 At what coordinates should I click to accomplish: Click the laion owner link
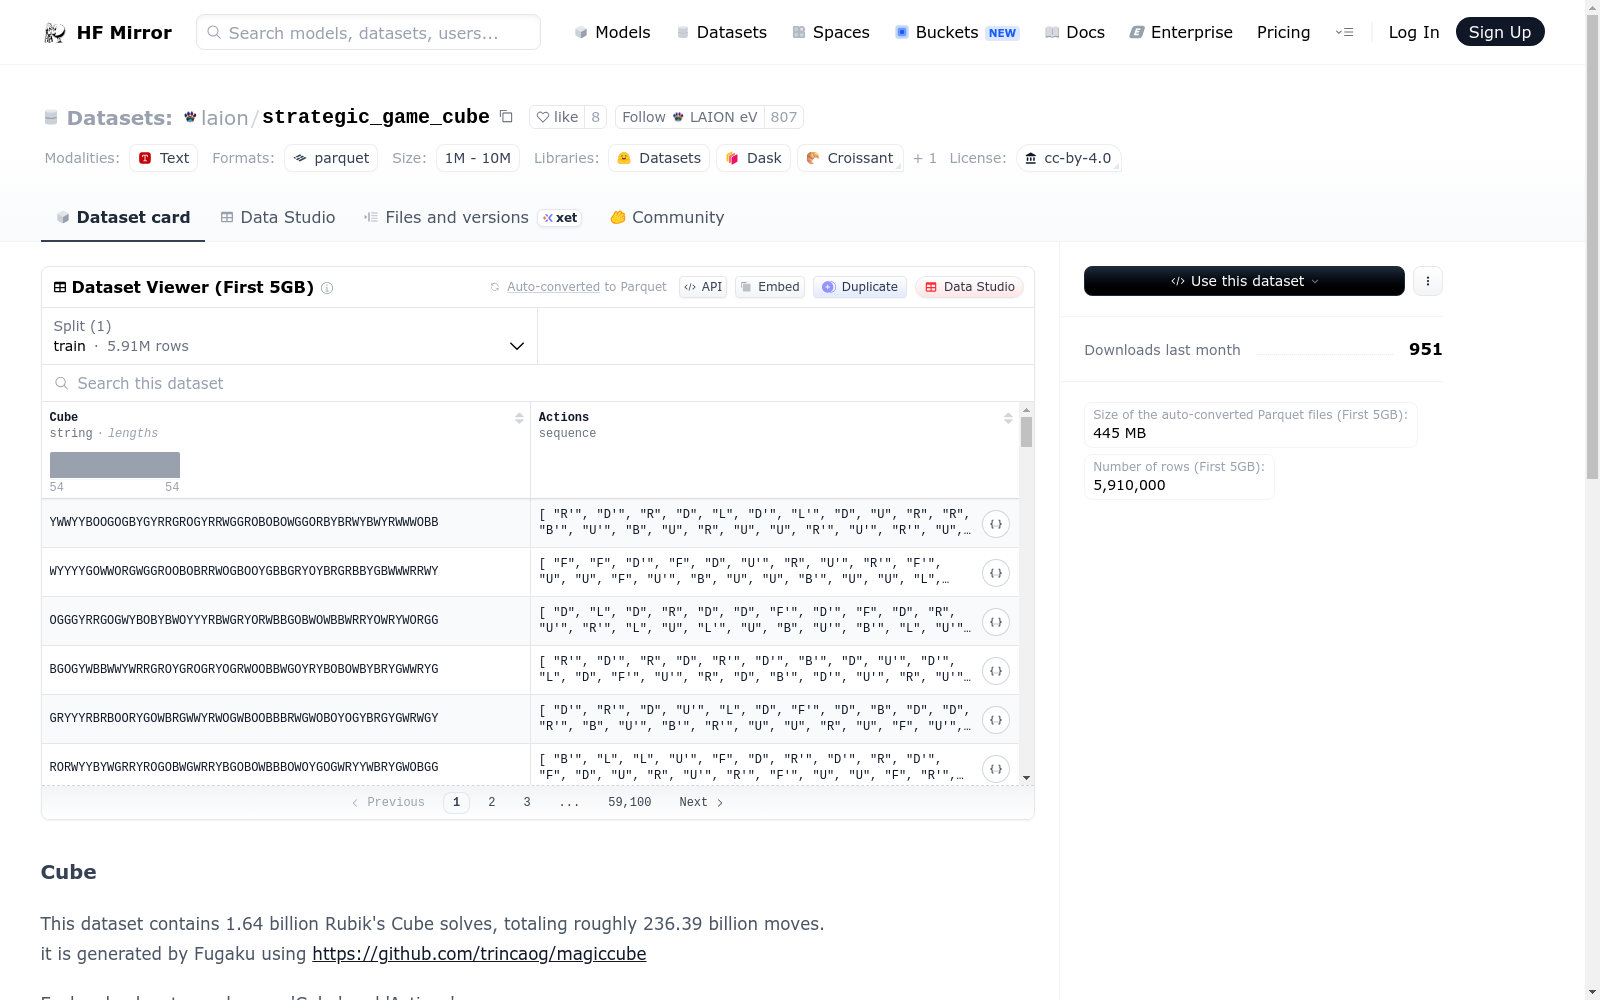(224, 118)
